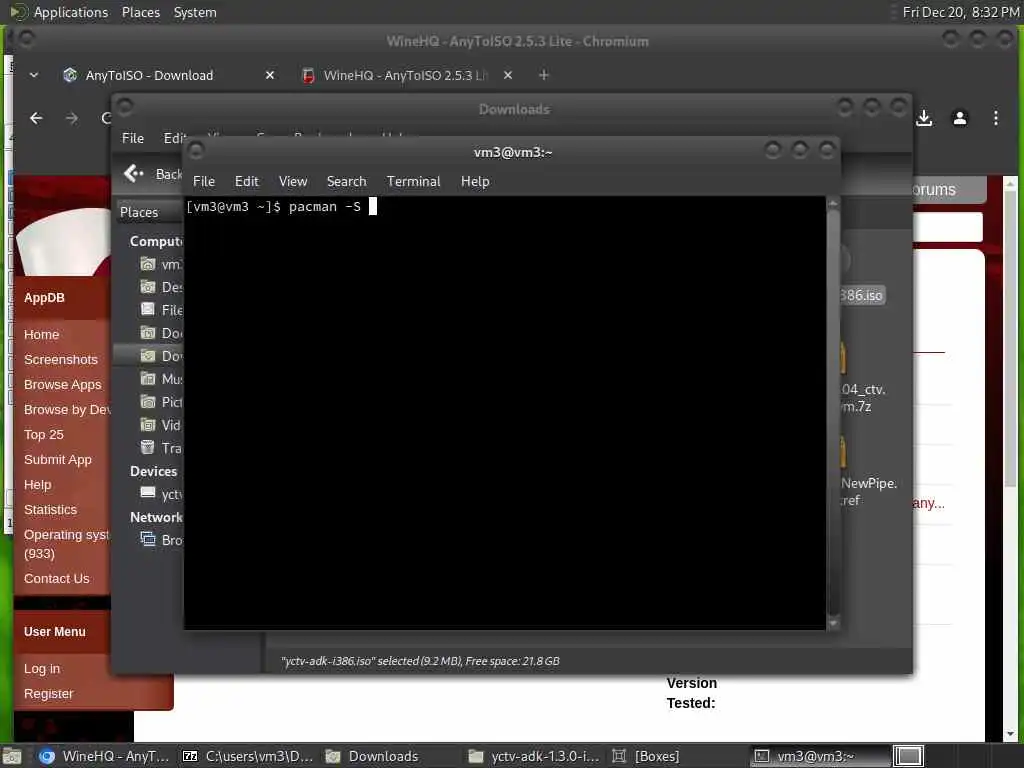This screenshot has height=768, width=1024.
Task: Click the workspace switcher in bottom panel
Action: click(908, 756)
